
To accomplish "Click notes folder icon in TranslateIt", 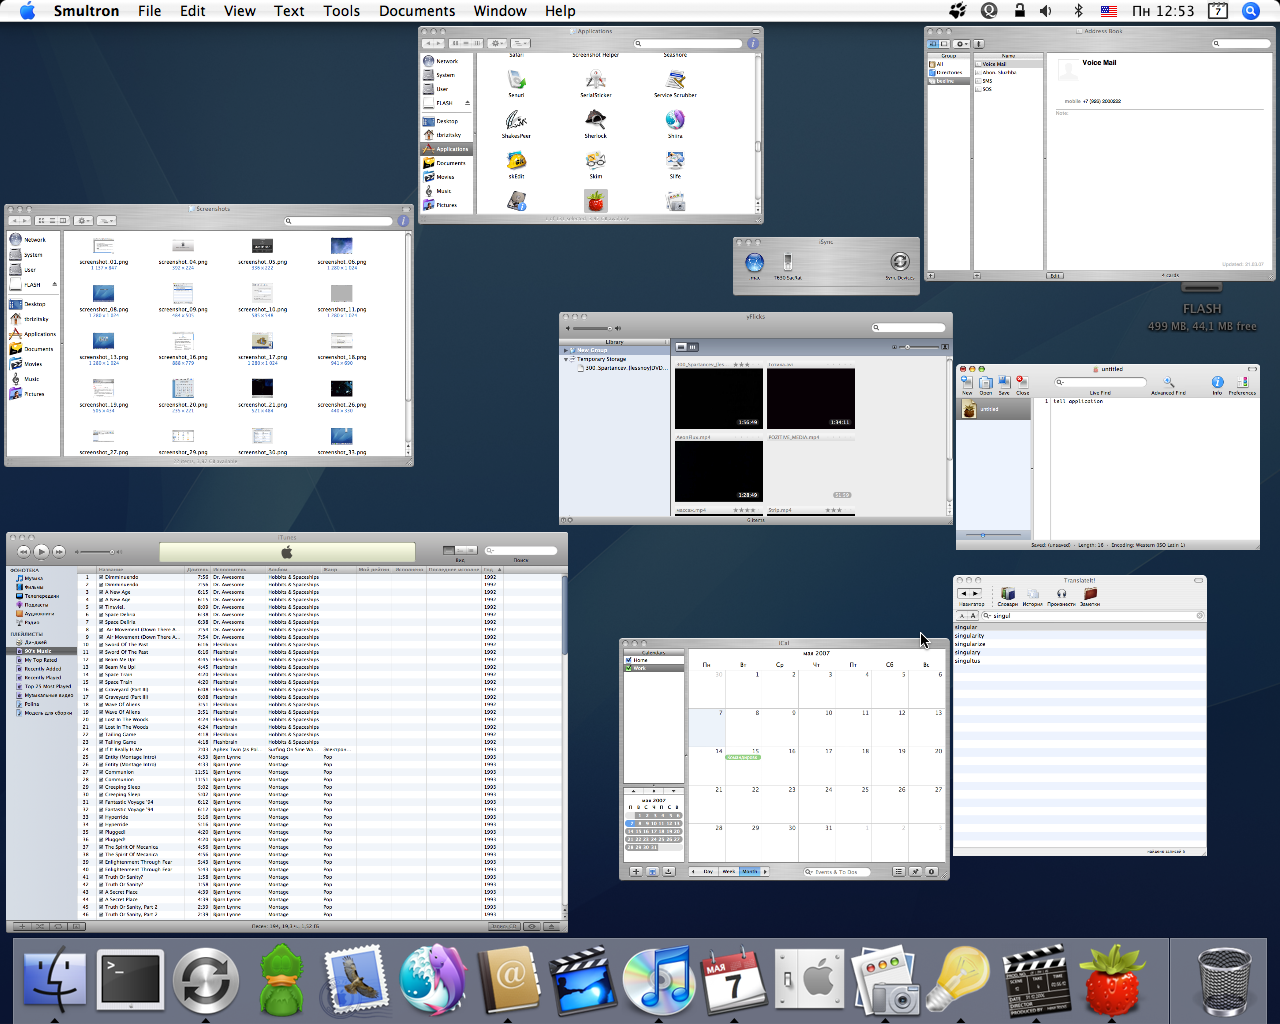I will coord(1090,596).
